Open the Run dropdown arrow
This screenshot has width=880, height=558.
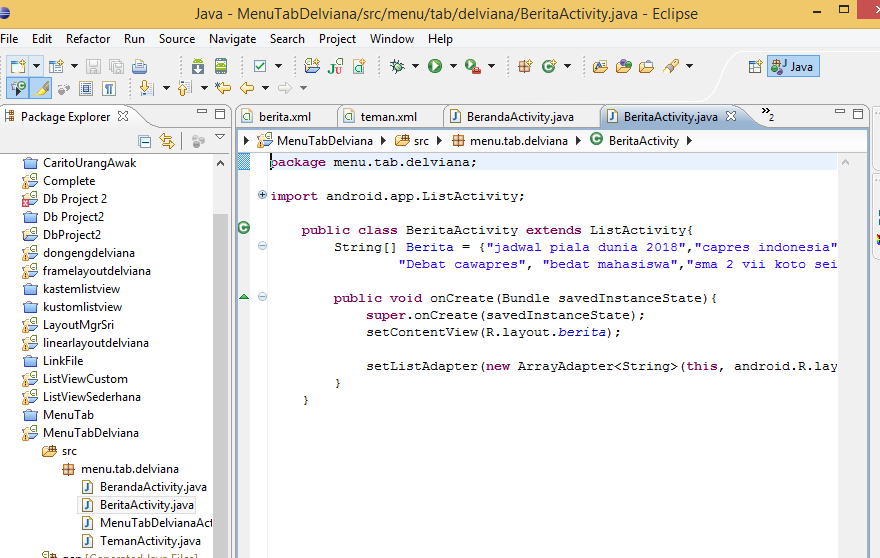pyautogui.click(x=453, y=66)
